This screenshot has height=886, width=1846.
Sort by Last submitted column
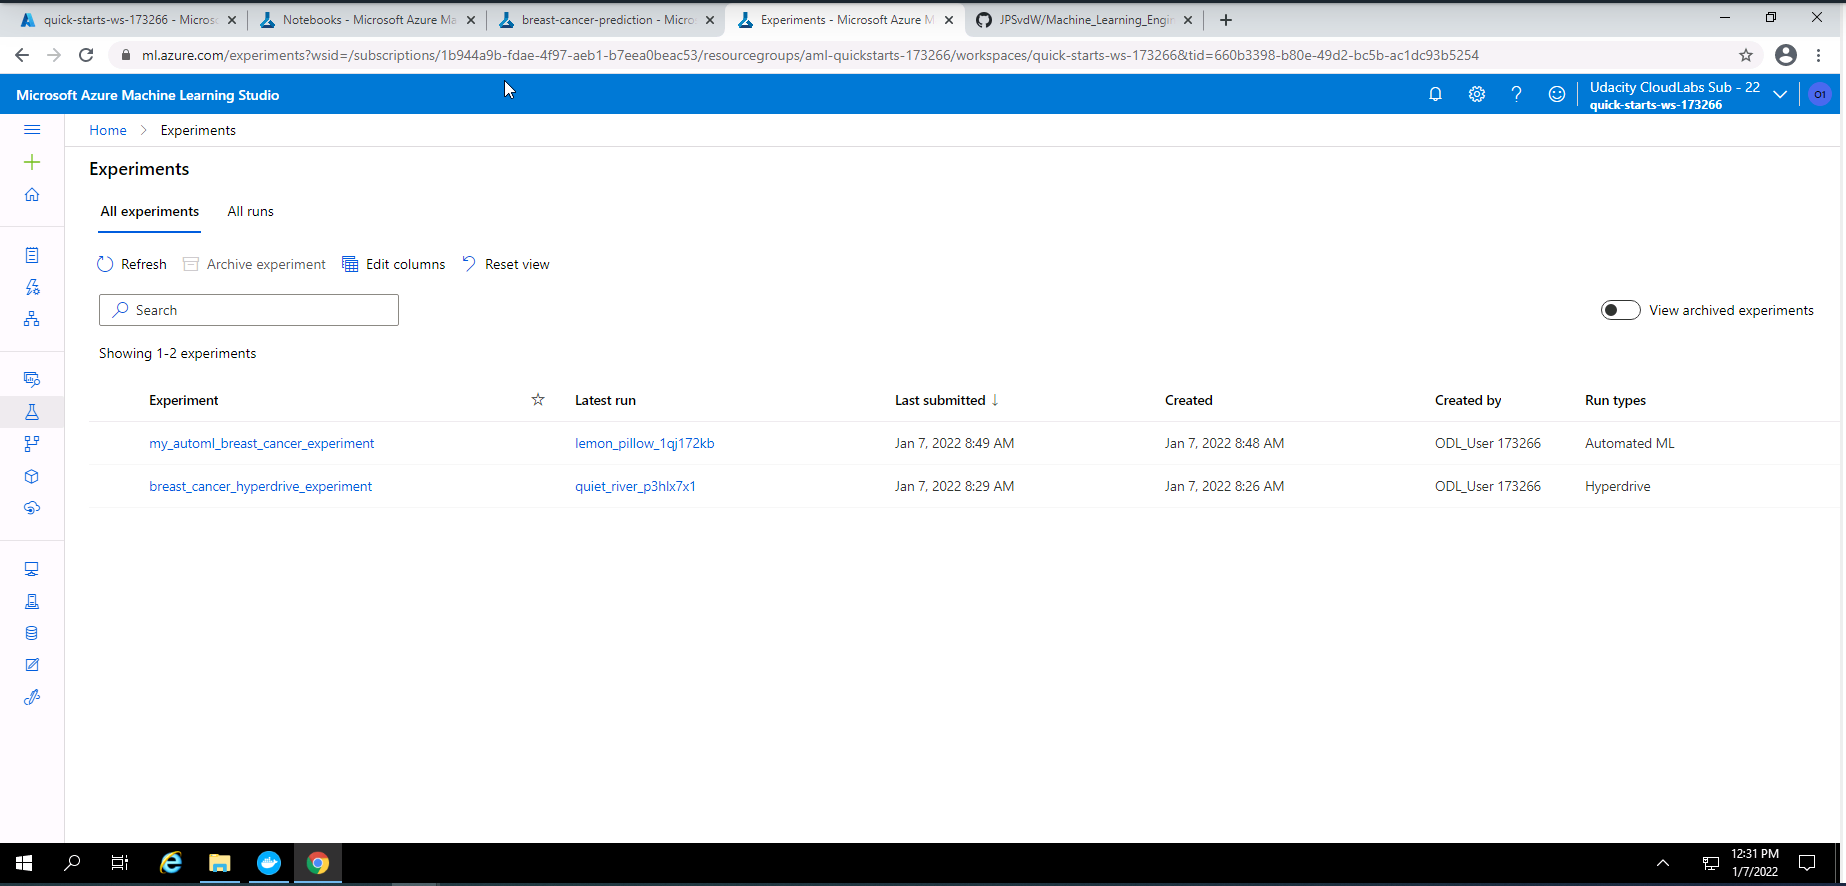click(x=946, y=400)
